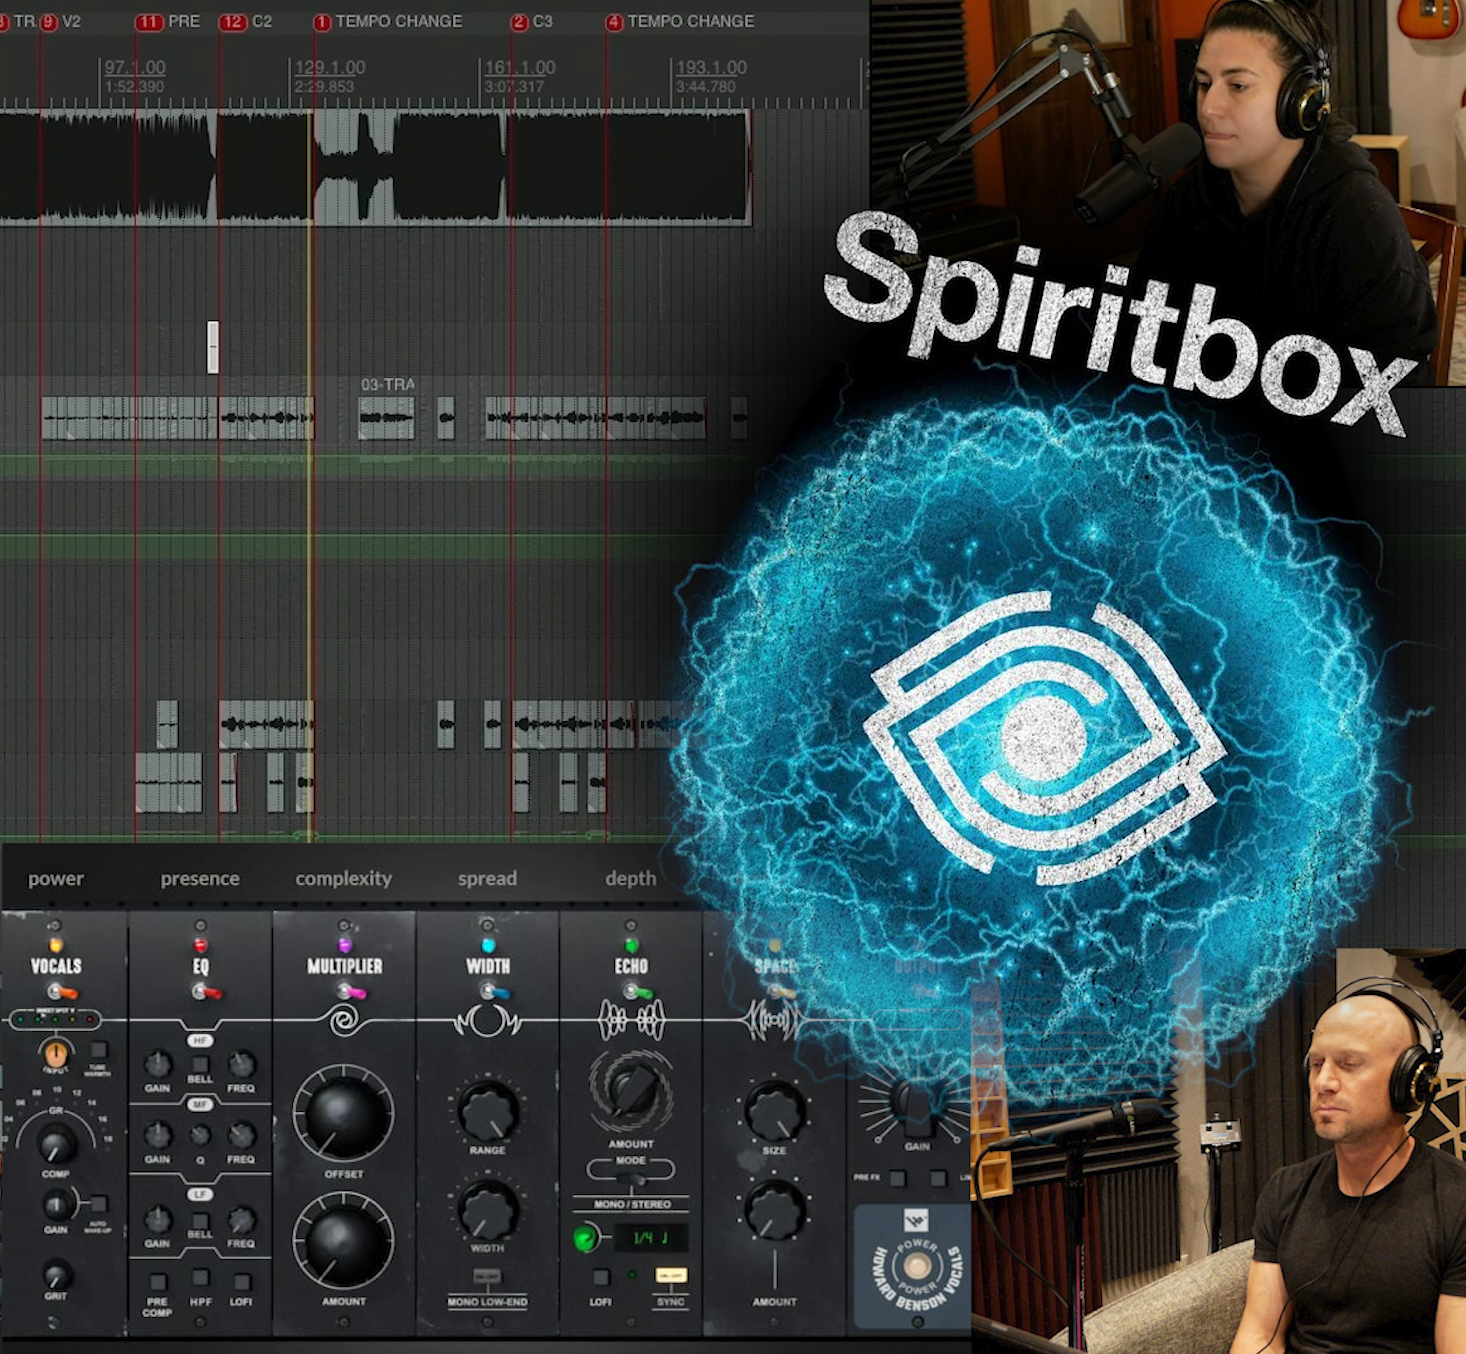Click the Multiplier spiral module icon
Image resolution: width=1466 pixels, height=1354 pixels.
(344, 1020)
